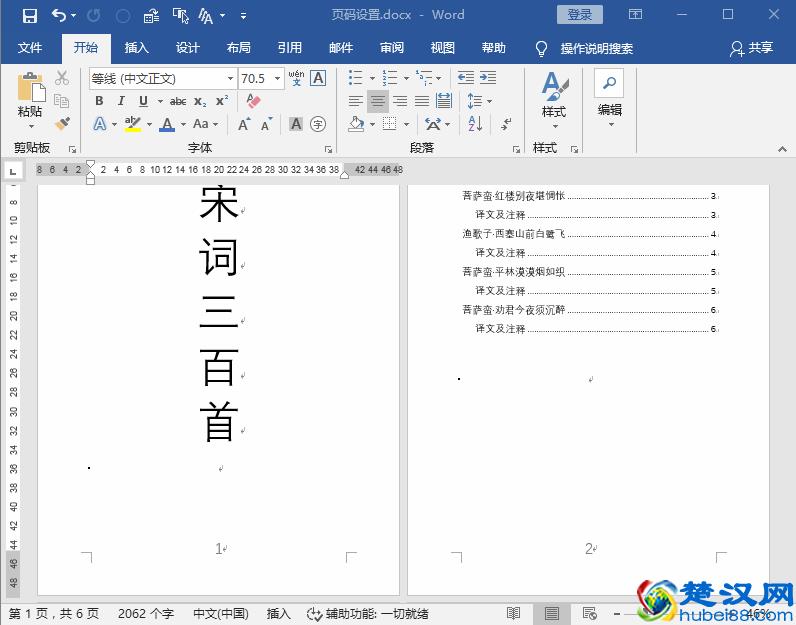Image resolution: width=796 pixels, height=625 pixels.
Task: Switch to the 设计 (Design) tab
Action: point(187,48)
